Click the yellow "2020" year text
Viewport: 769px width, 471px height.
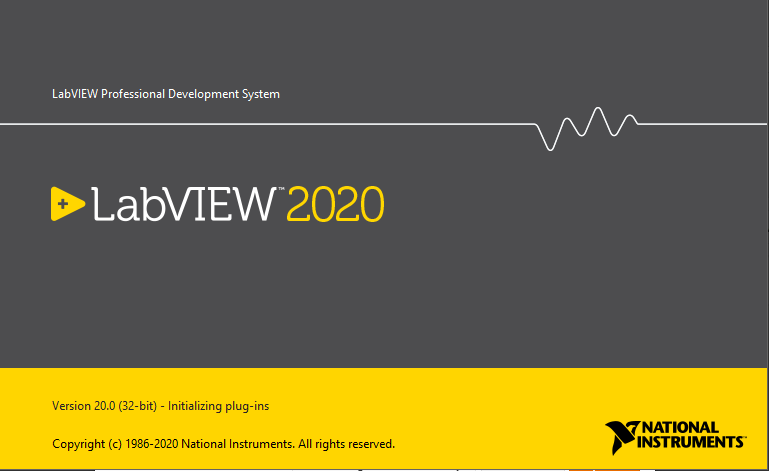pos(335,204)
